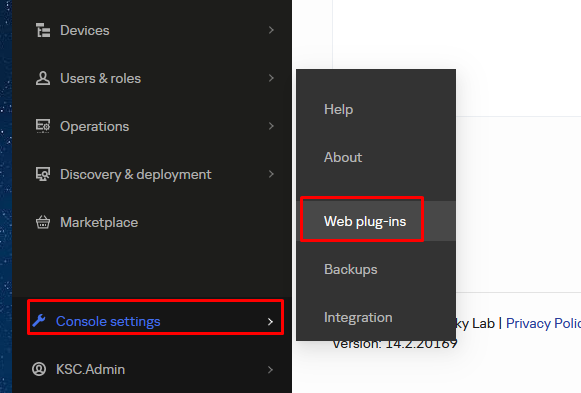The image size is (581, 393).
Task: Open the Marketplace menu label
Action: [x=99, y=223]
